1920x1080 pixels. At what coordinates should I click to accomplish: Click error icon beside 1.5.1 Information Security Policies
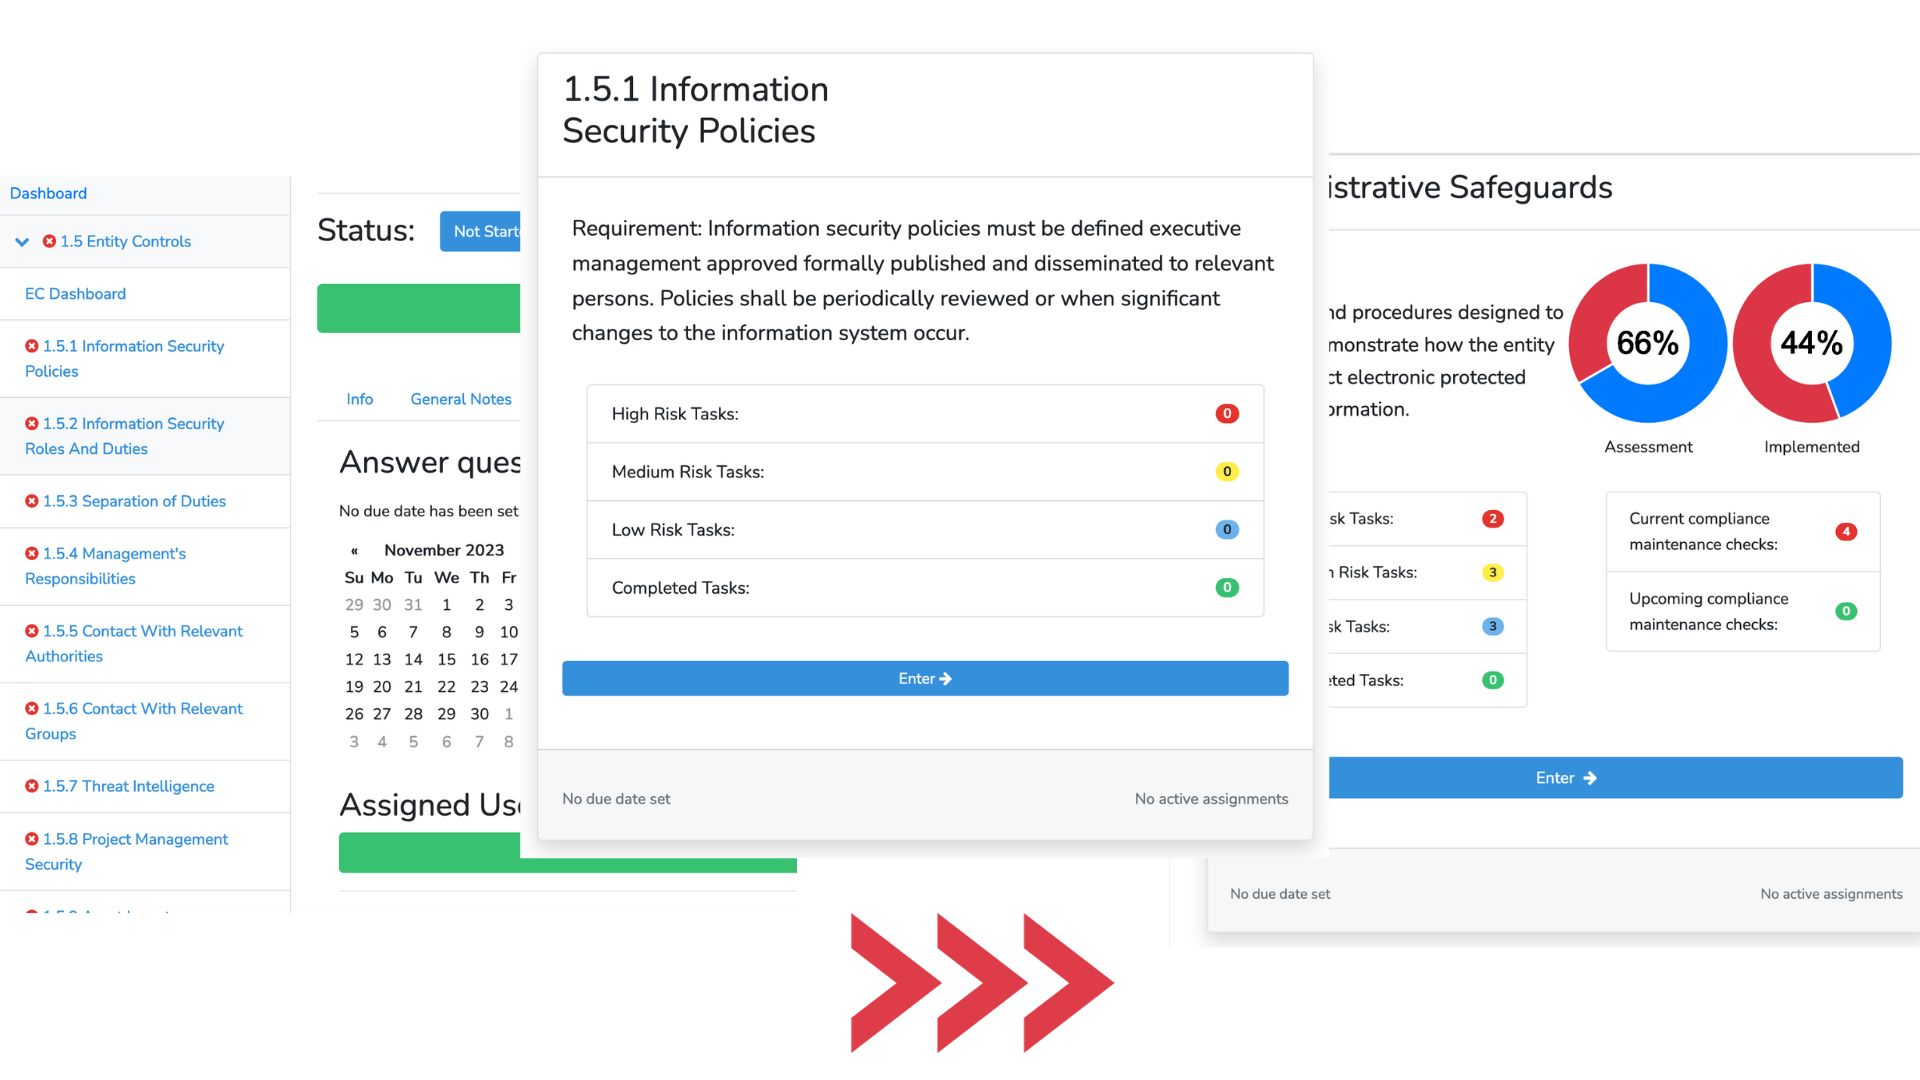coord(30,346)
